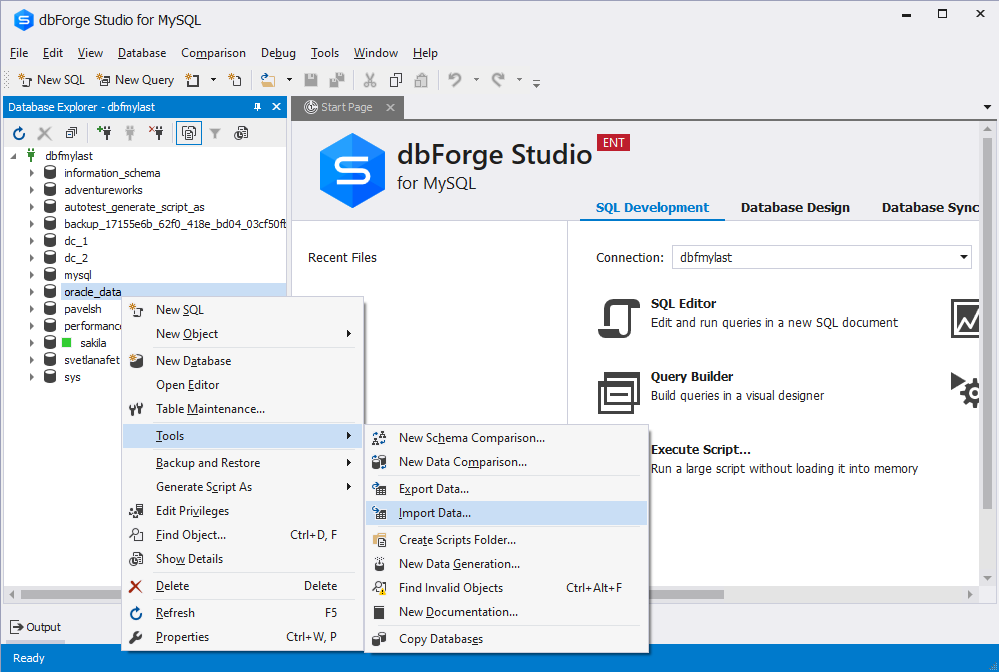Click the Delete X icon in Database Explorer toolbar
Screen dimensions: 999x672
point(45,133)
